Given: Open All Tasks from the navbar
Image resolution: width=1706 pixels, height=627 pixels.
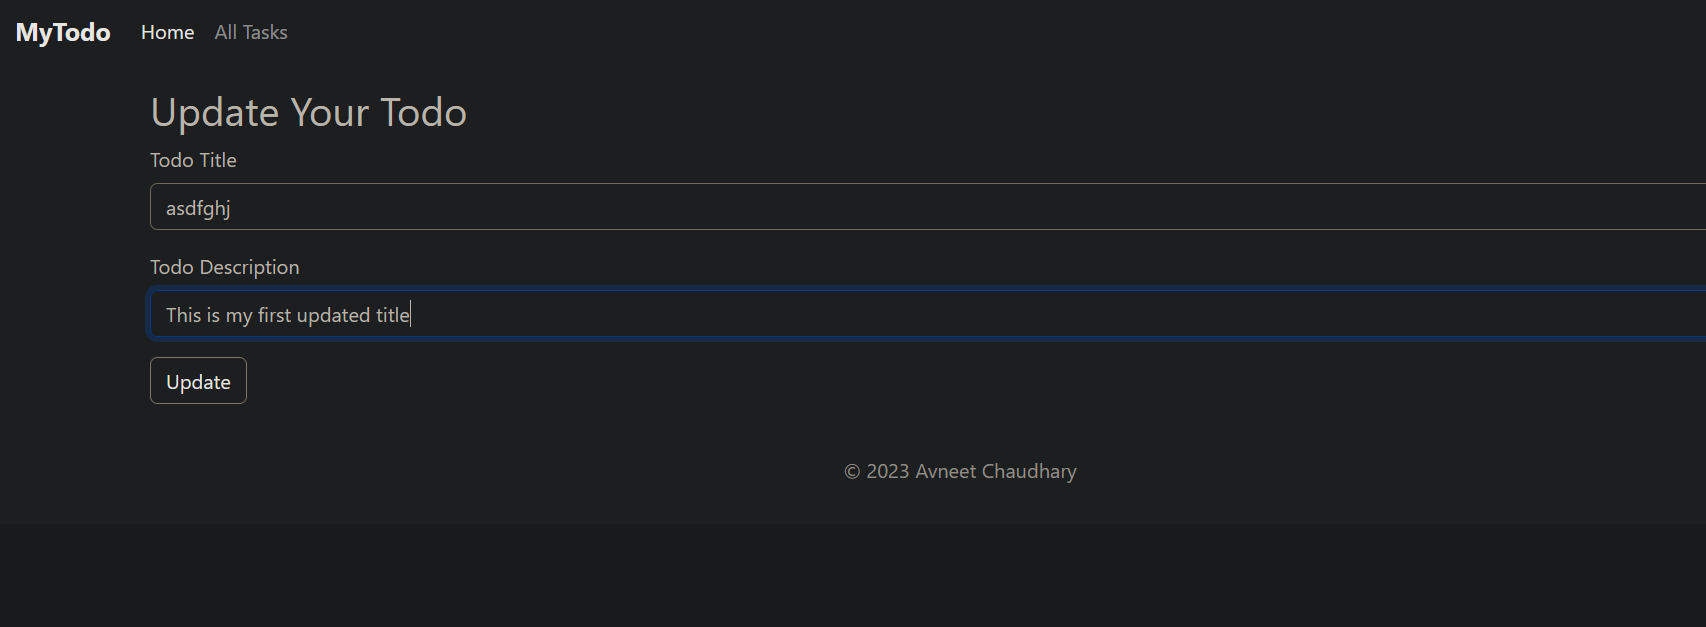Looking at the screenshot, I should coord(250,31).
